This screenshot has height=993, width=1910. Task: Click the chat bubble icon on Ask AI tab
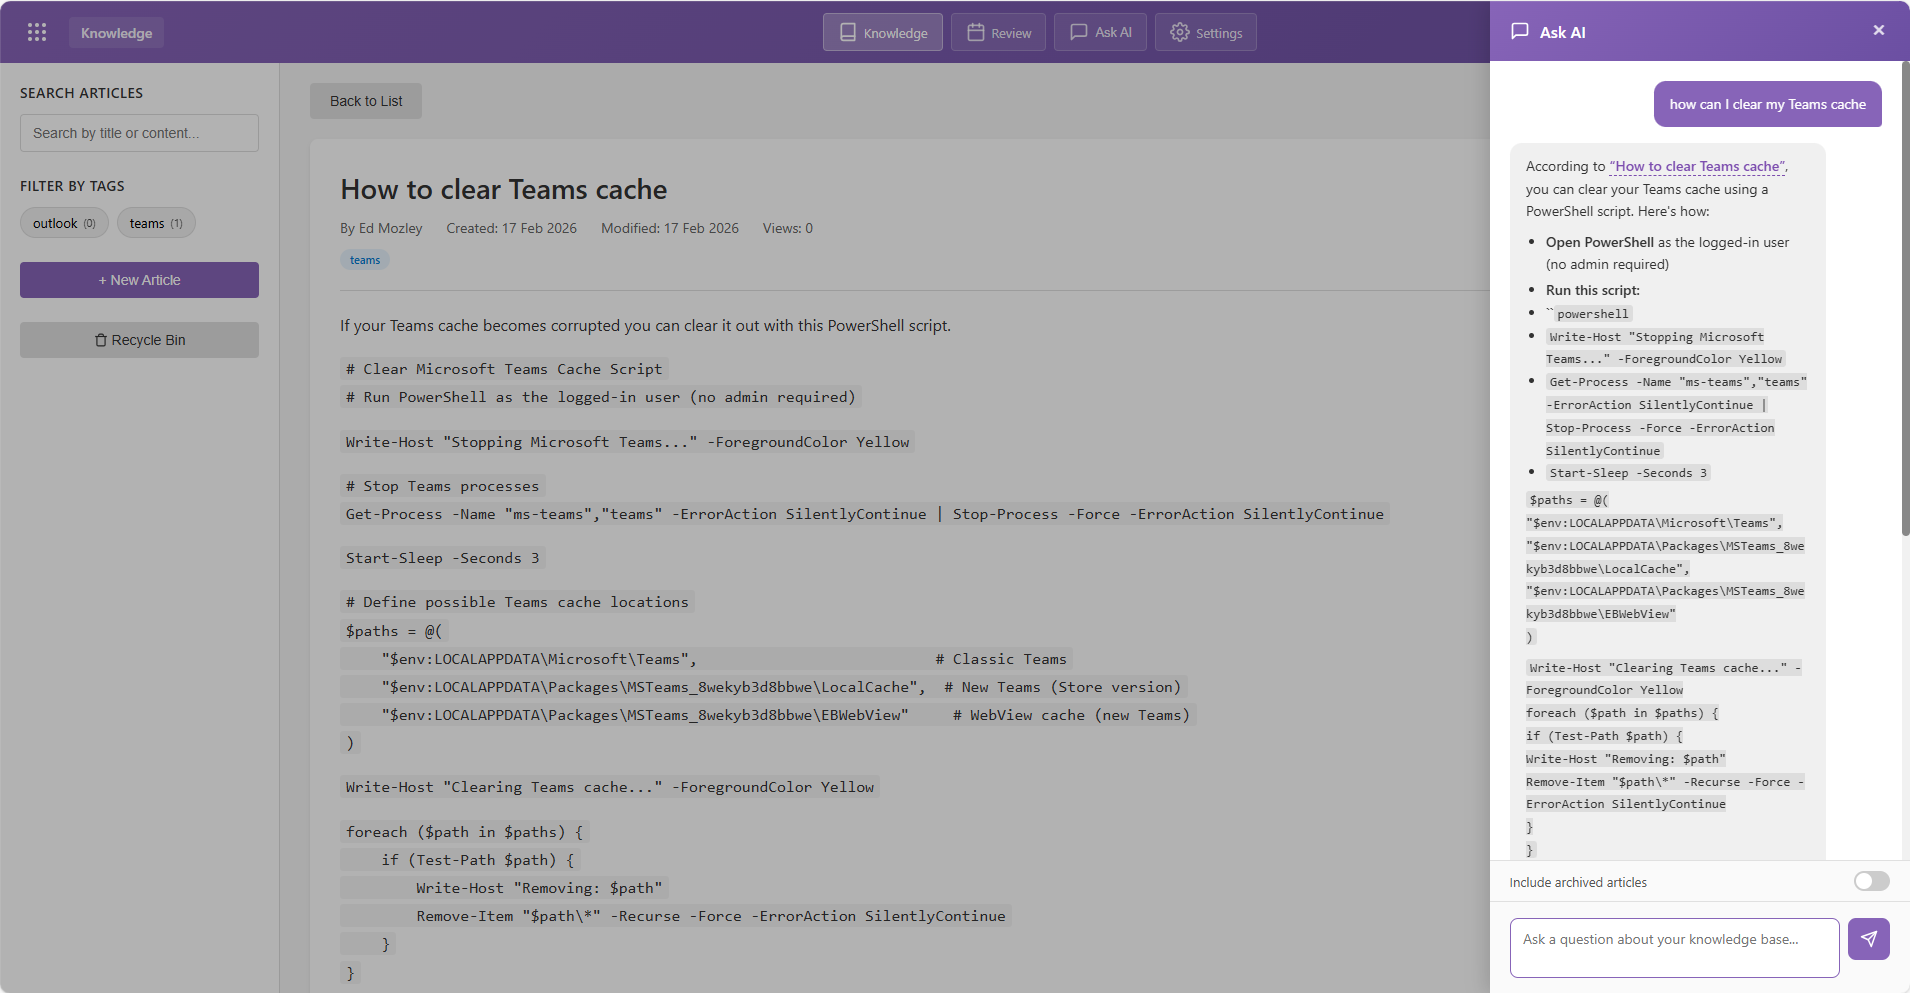[1079, 32]
